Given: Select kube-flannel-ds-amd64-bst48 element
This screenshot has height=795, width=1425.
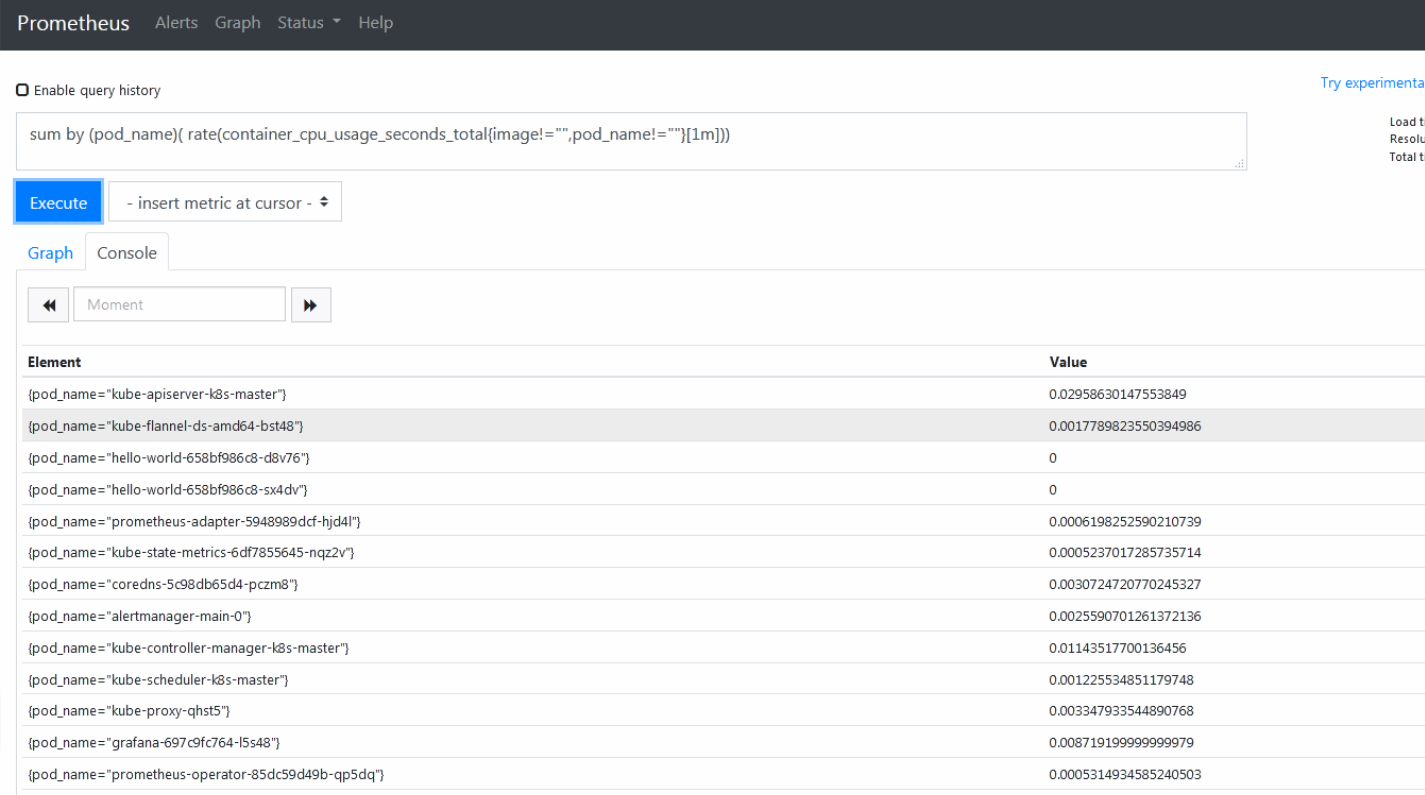Looking at the screenshot, I should tap(166, 426).
